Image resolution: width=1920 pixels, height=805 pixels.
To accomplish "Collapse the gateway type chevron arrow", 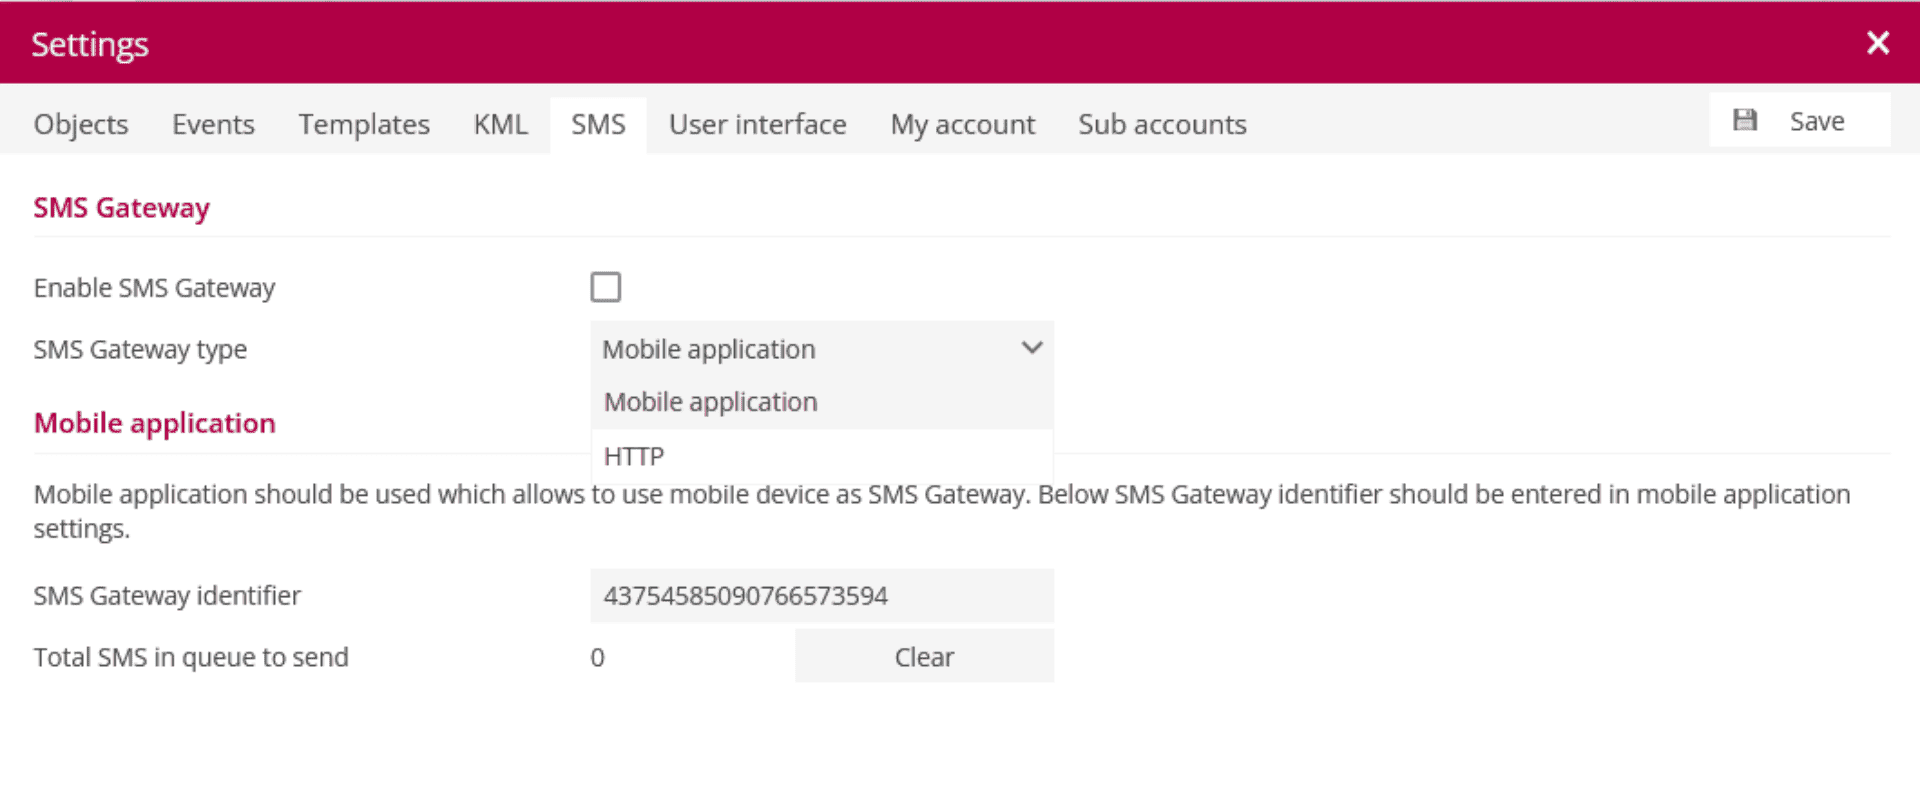I will pyautogui.click(x=1031, y=348).
